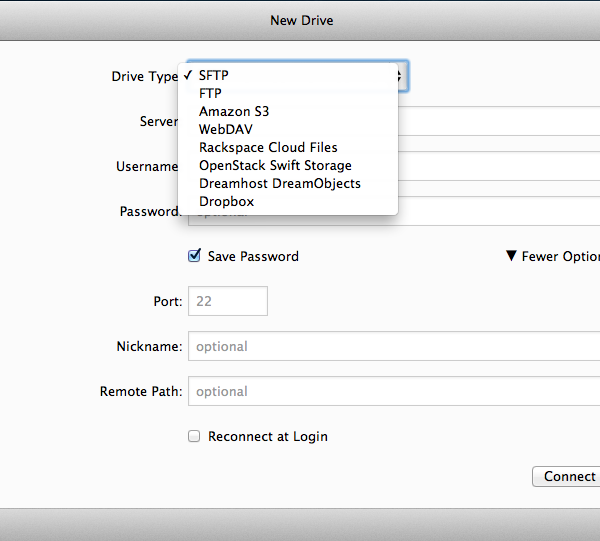Viewport: 600px width, 541px height.
Task: Focus the Username input field
Action: [x=500, y=166]
